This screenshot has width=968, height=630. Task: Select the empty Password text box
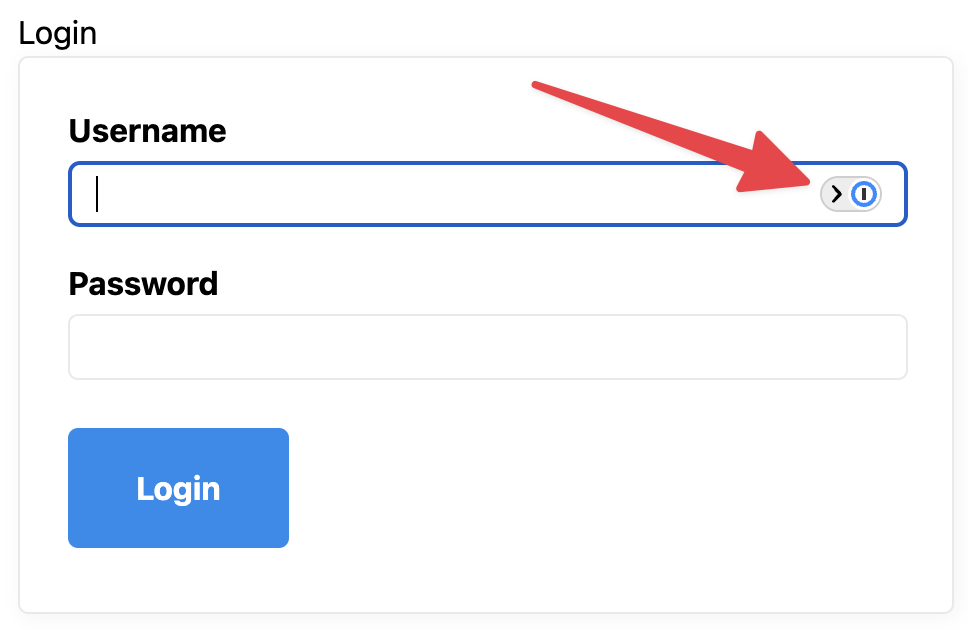pos(487,347)
